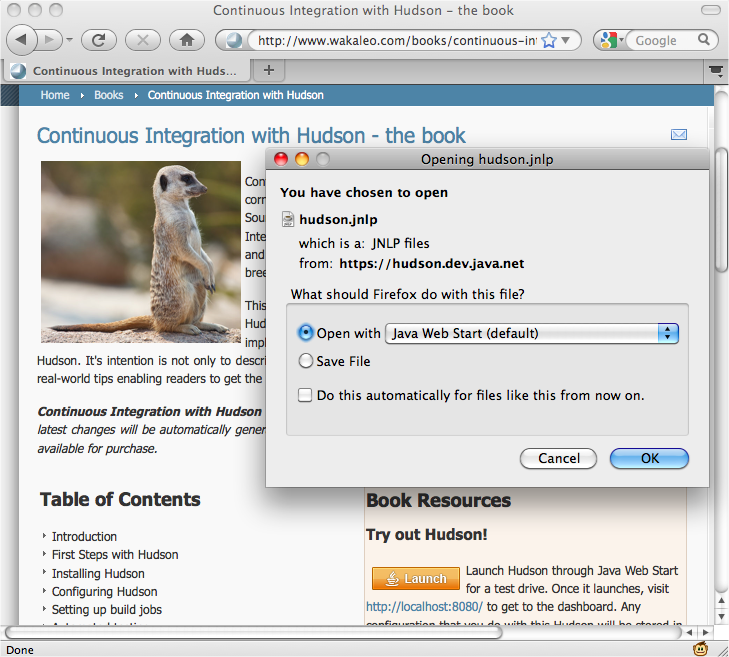Select the Save File radio button
The image size is (729, 657).
(305, 361)
